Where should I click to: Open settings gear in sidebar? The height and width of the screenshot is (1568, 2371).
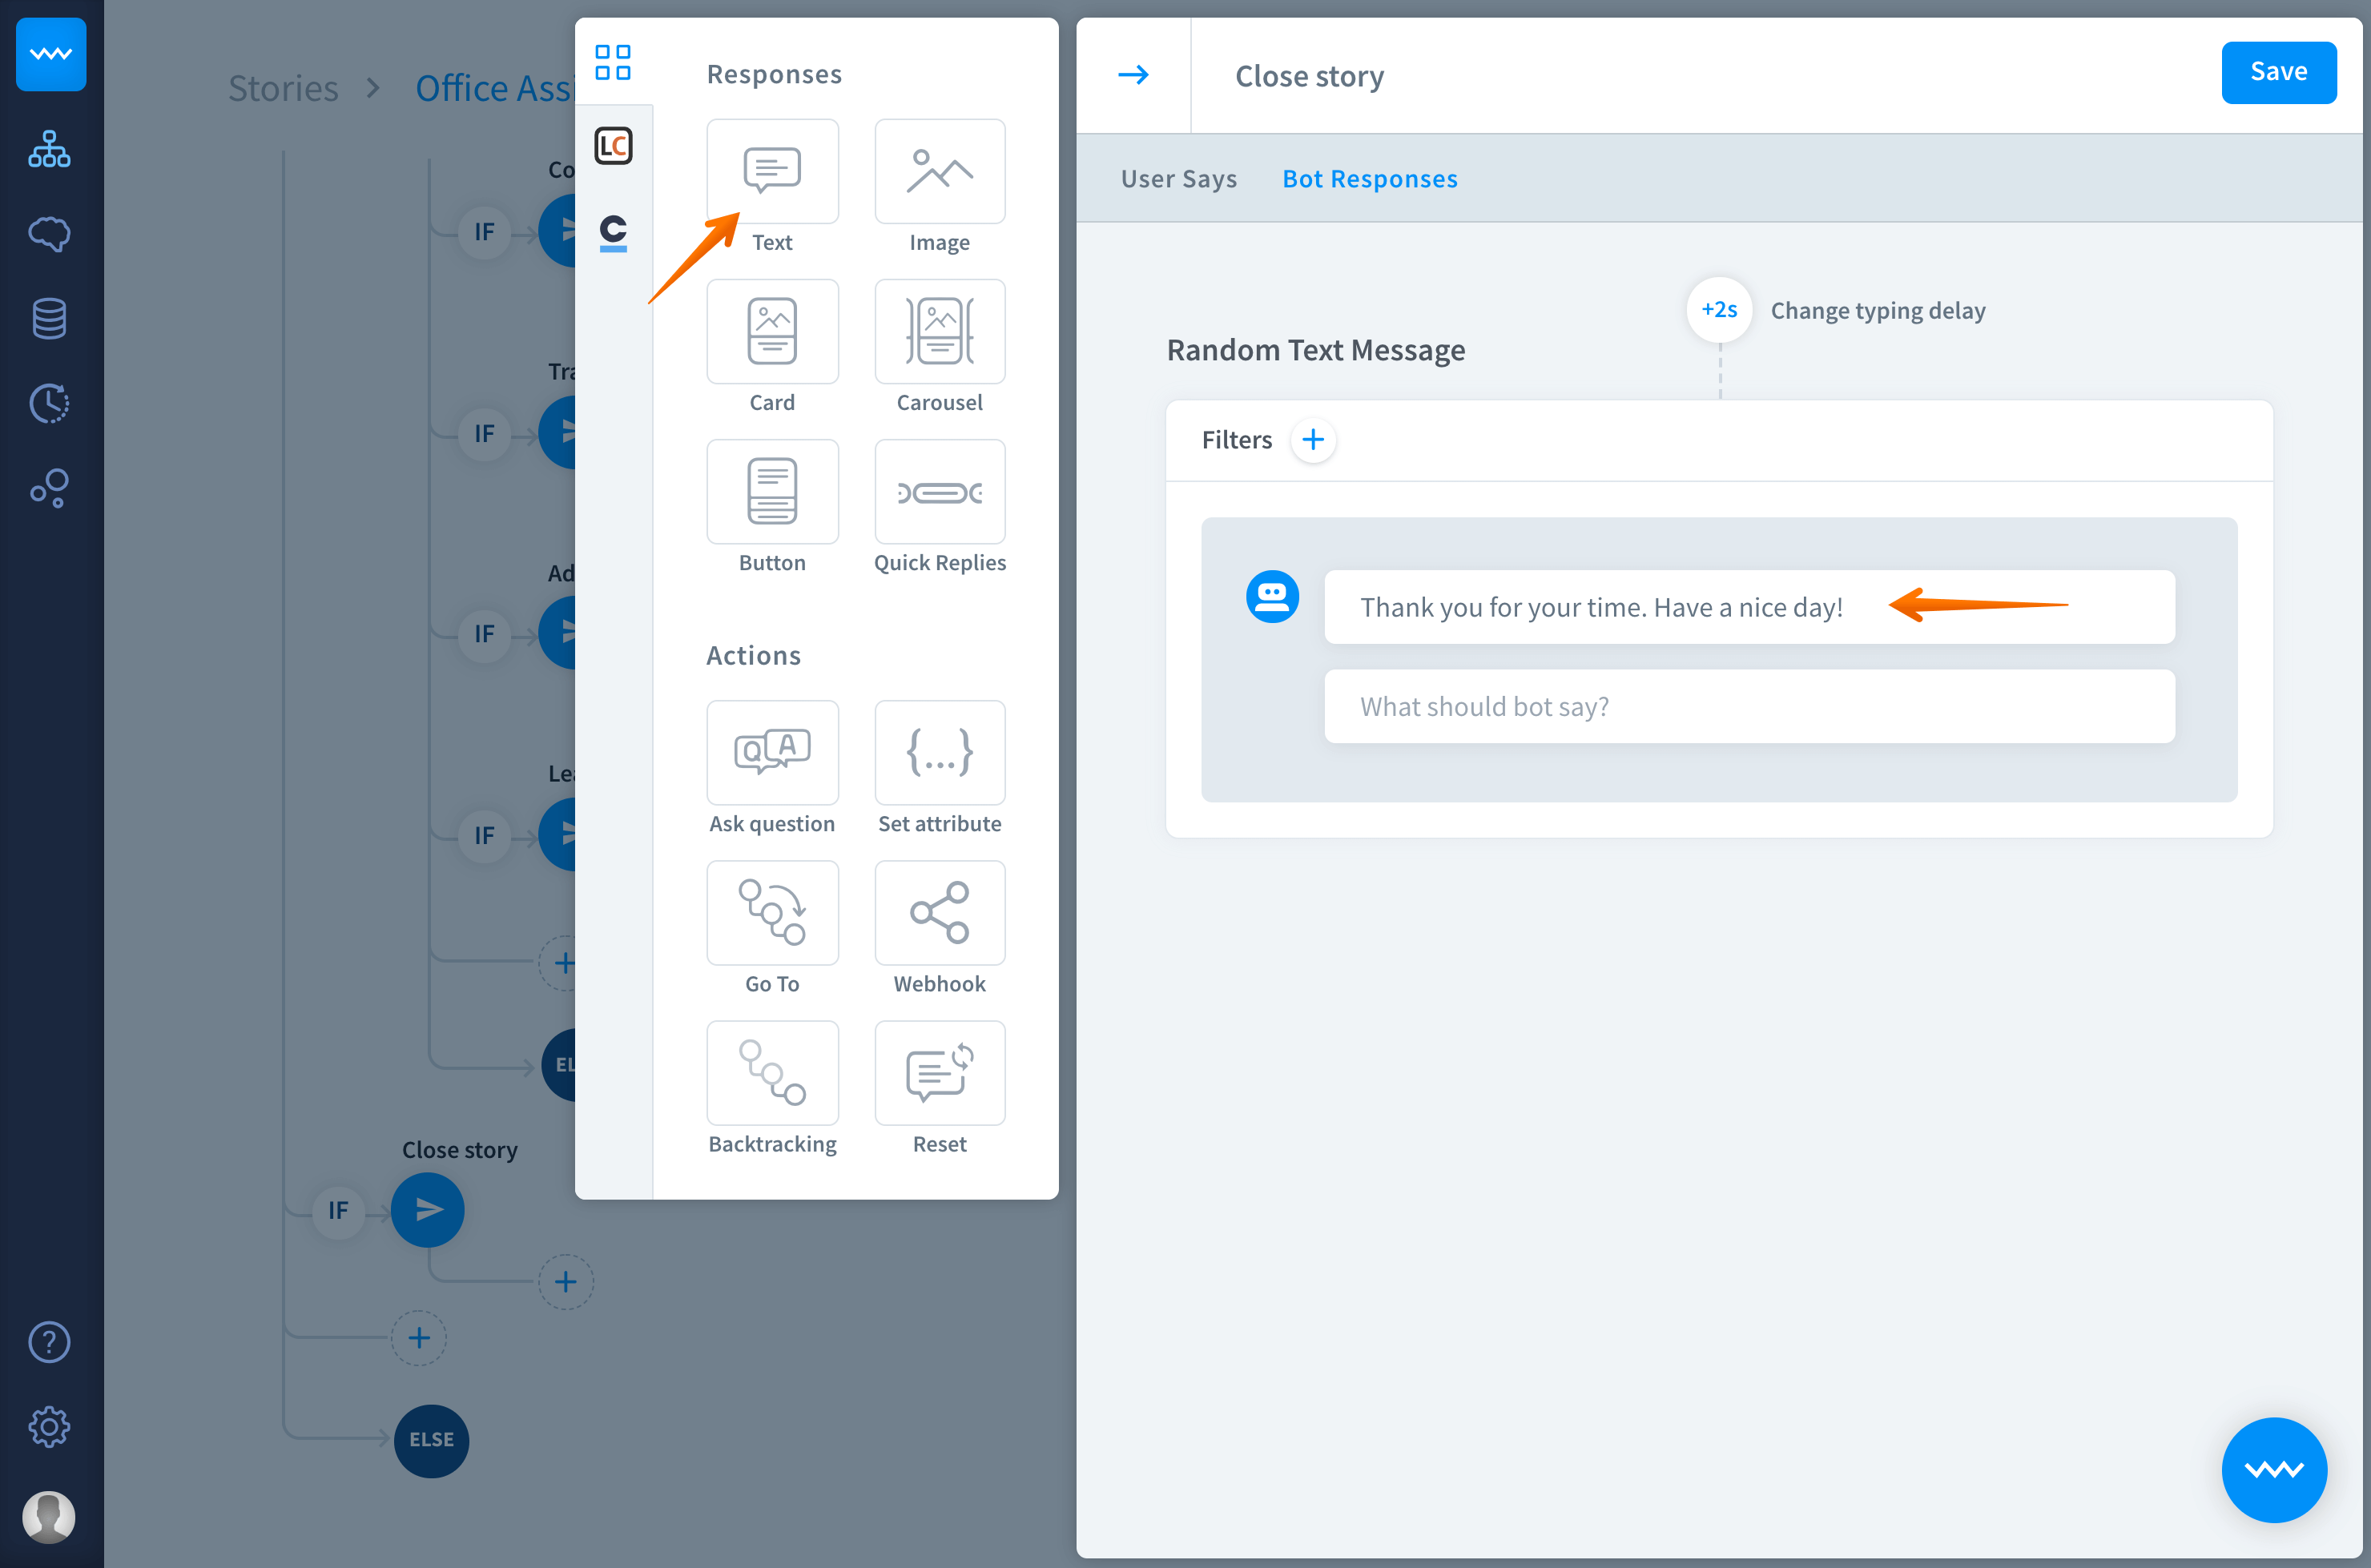49,1426
